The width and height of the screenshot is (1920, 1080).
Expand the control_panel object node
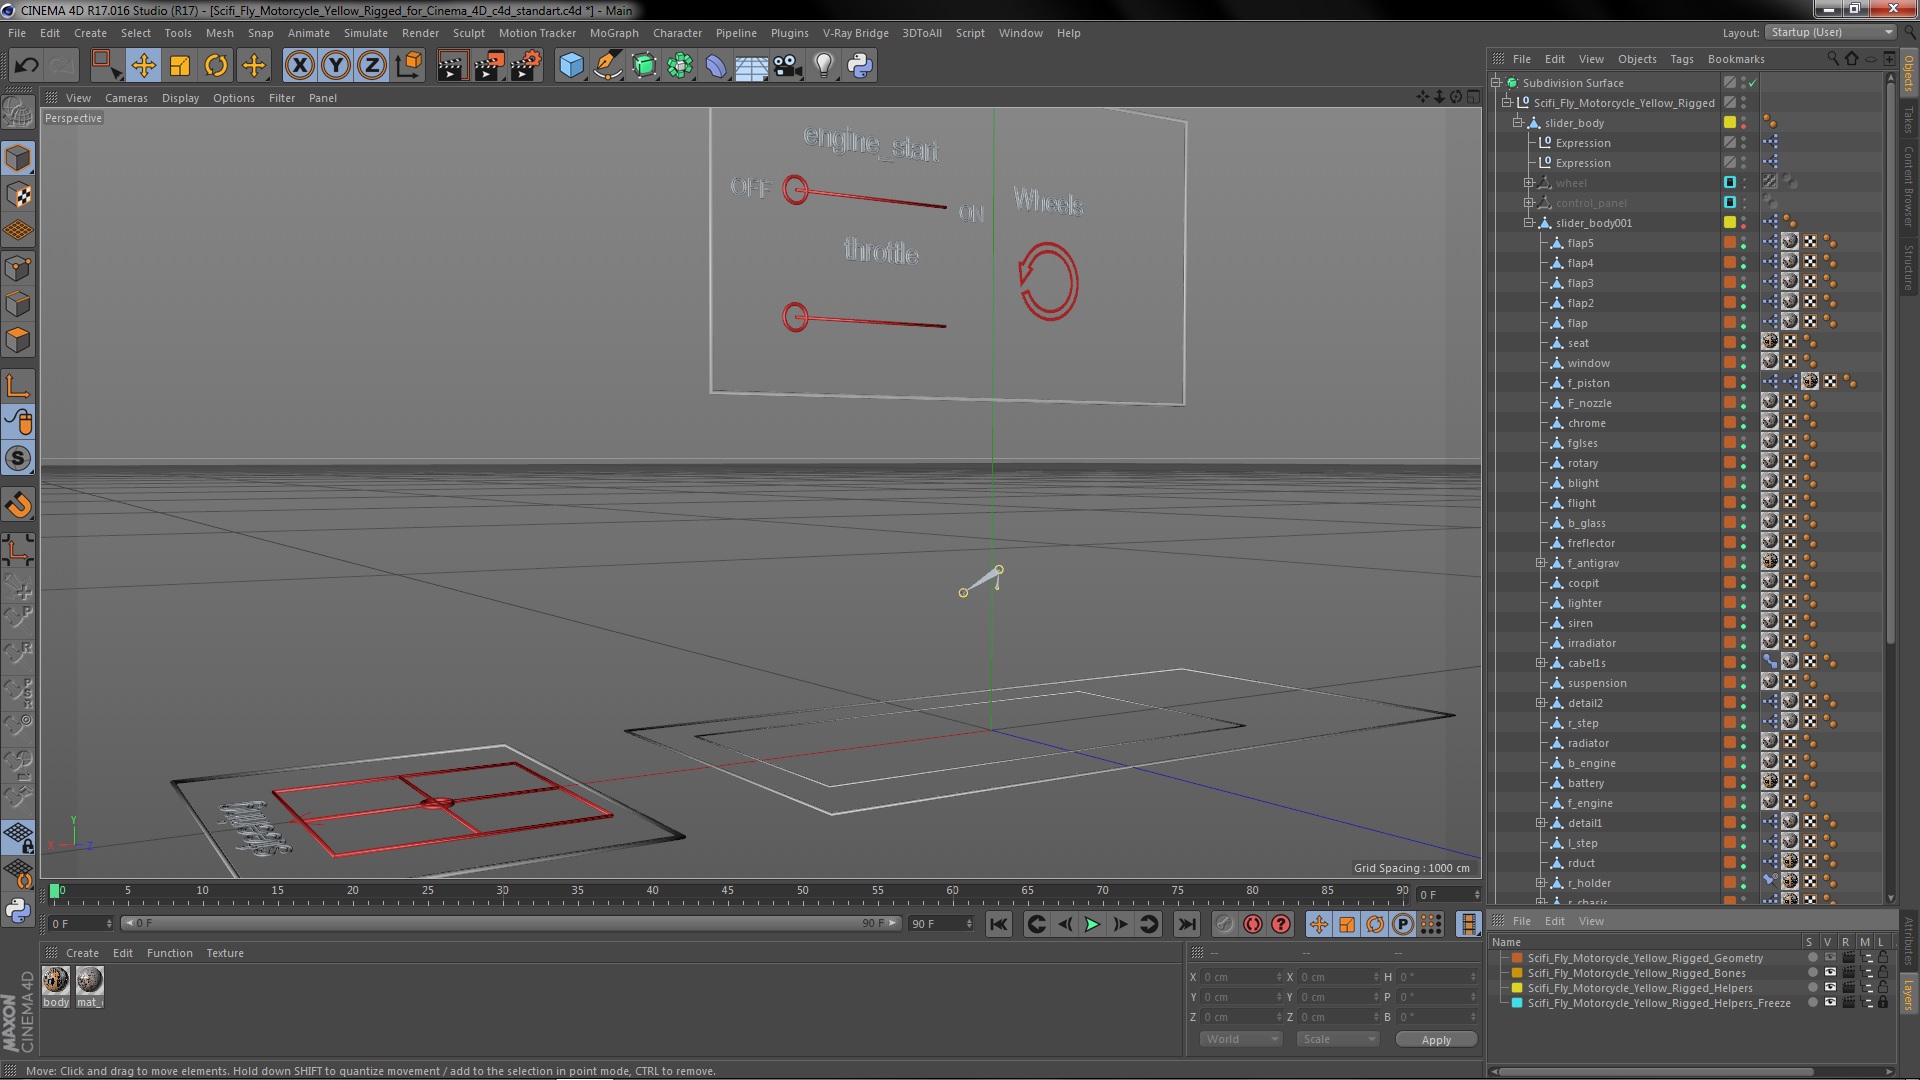coord(1528,203)
